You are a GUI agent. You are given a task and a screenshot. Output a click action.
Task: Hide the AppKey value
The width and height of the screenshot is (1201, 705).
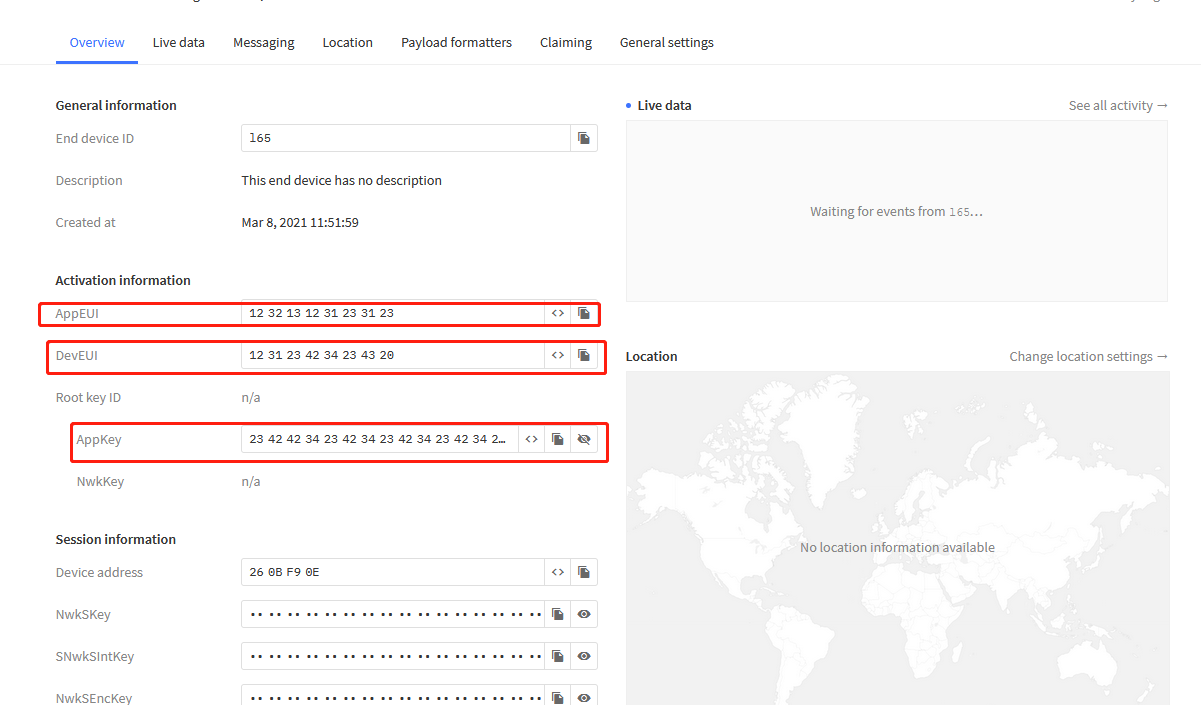click(x=584, y=439)
